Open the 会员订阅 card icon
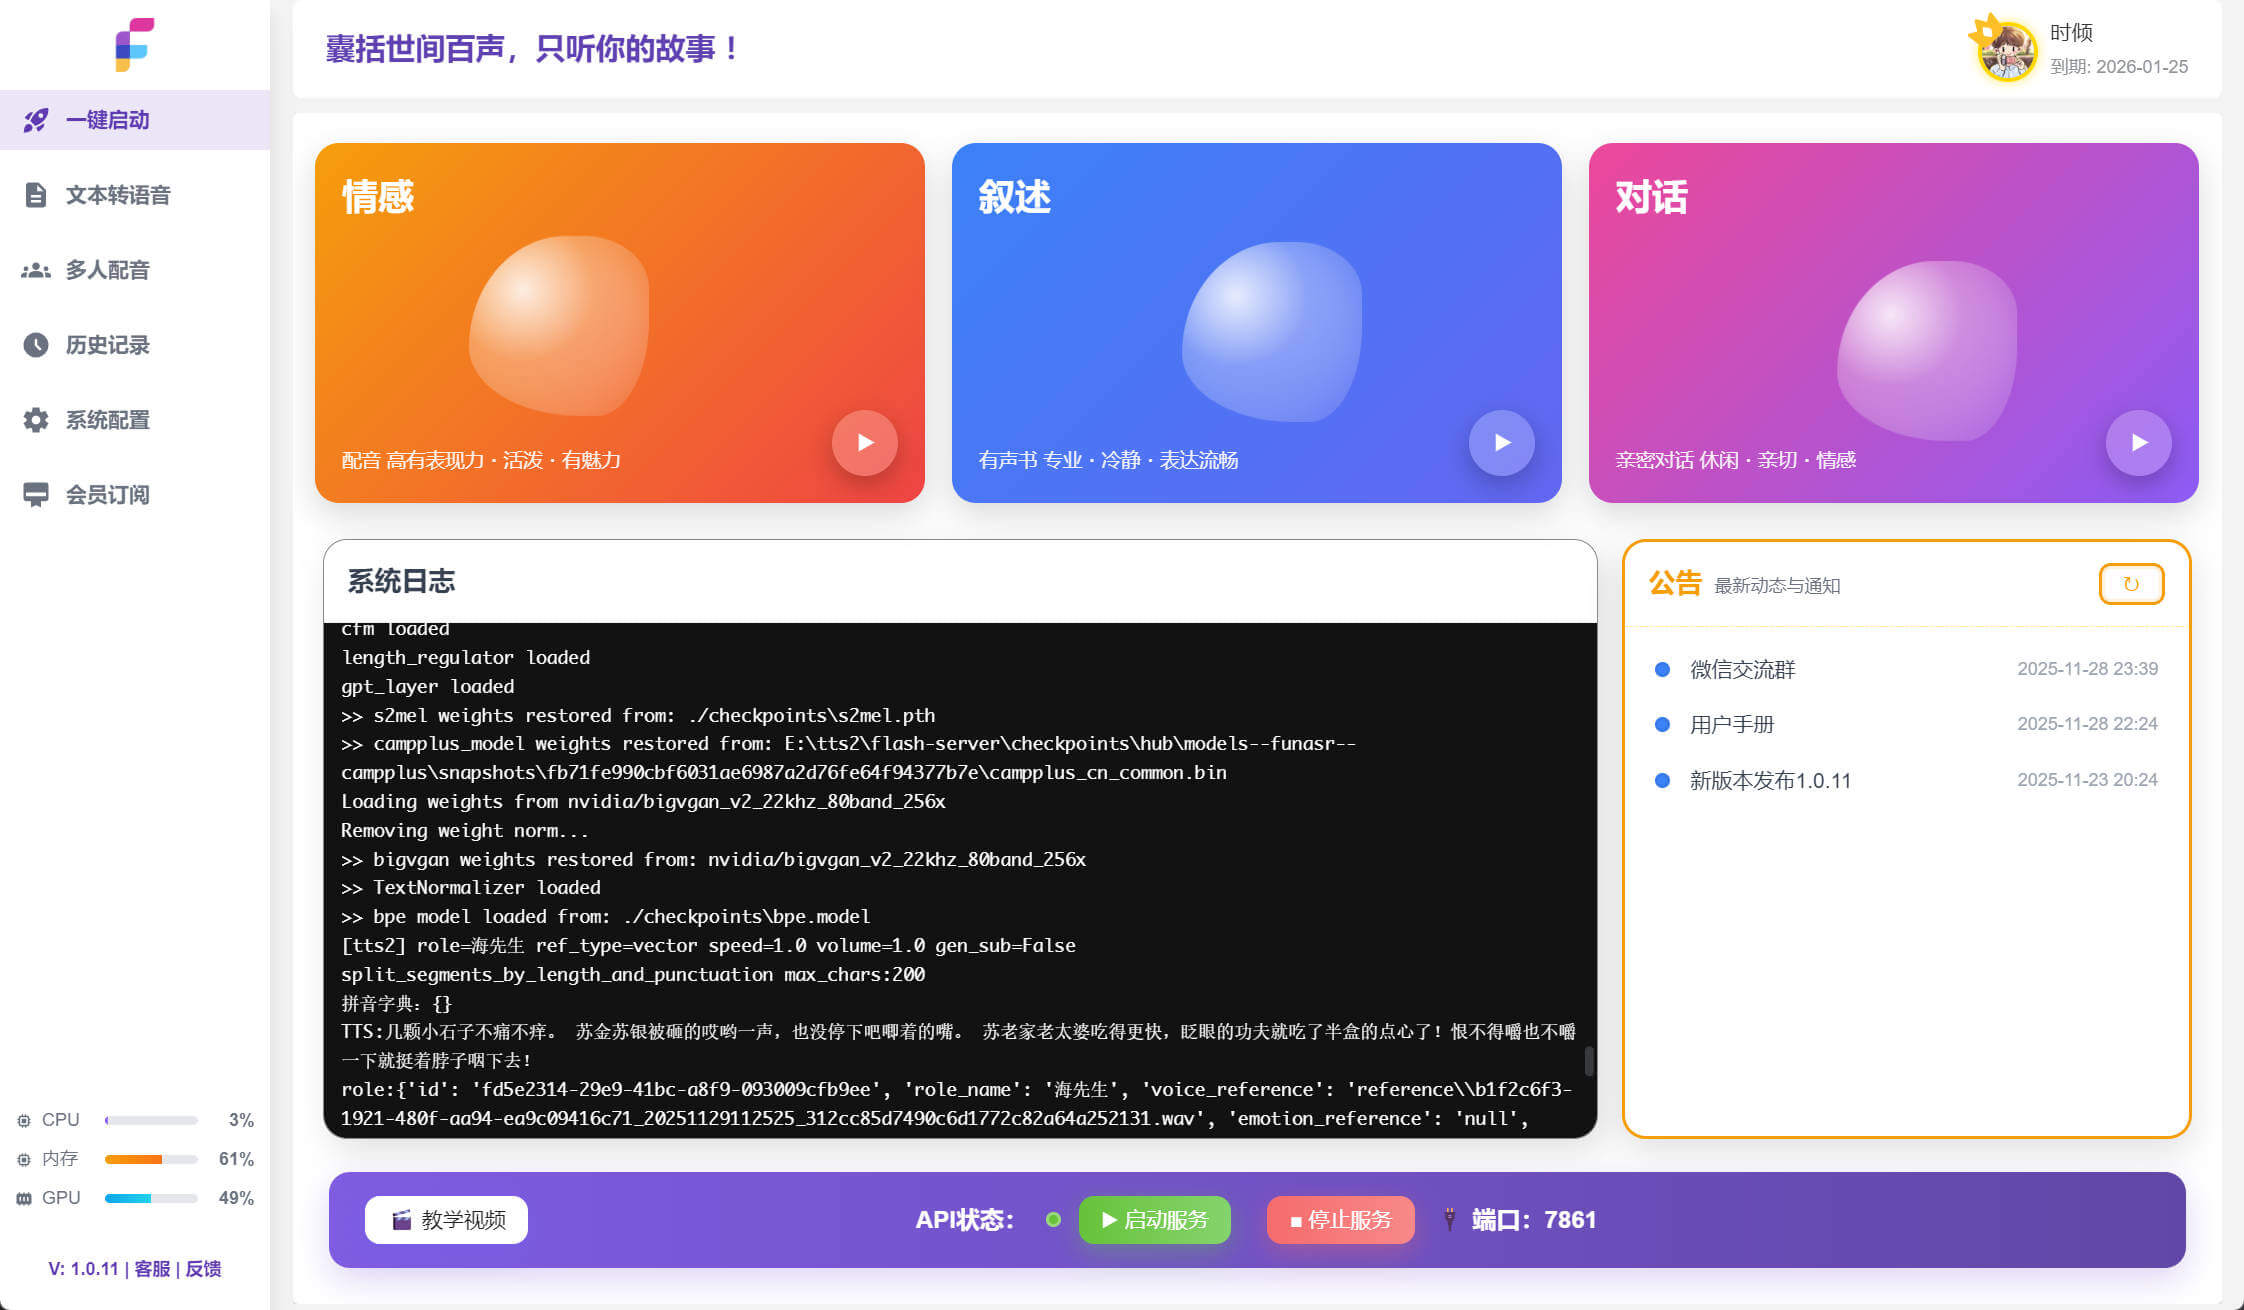The image size is (2244, 1310). coord(36,495)
